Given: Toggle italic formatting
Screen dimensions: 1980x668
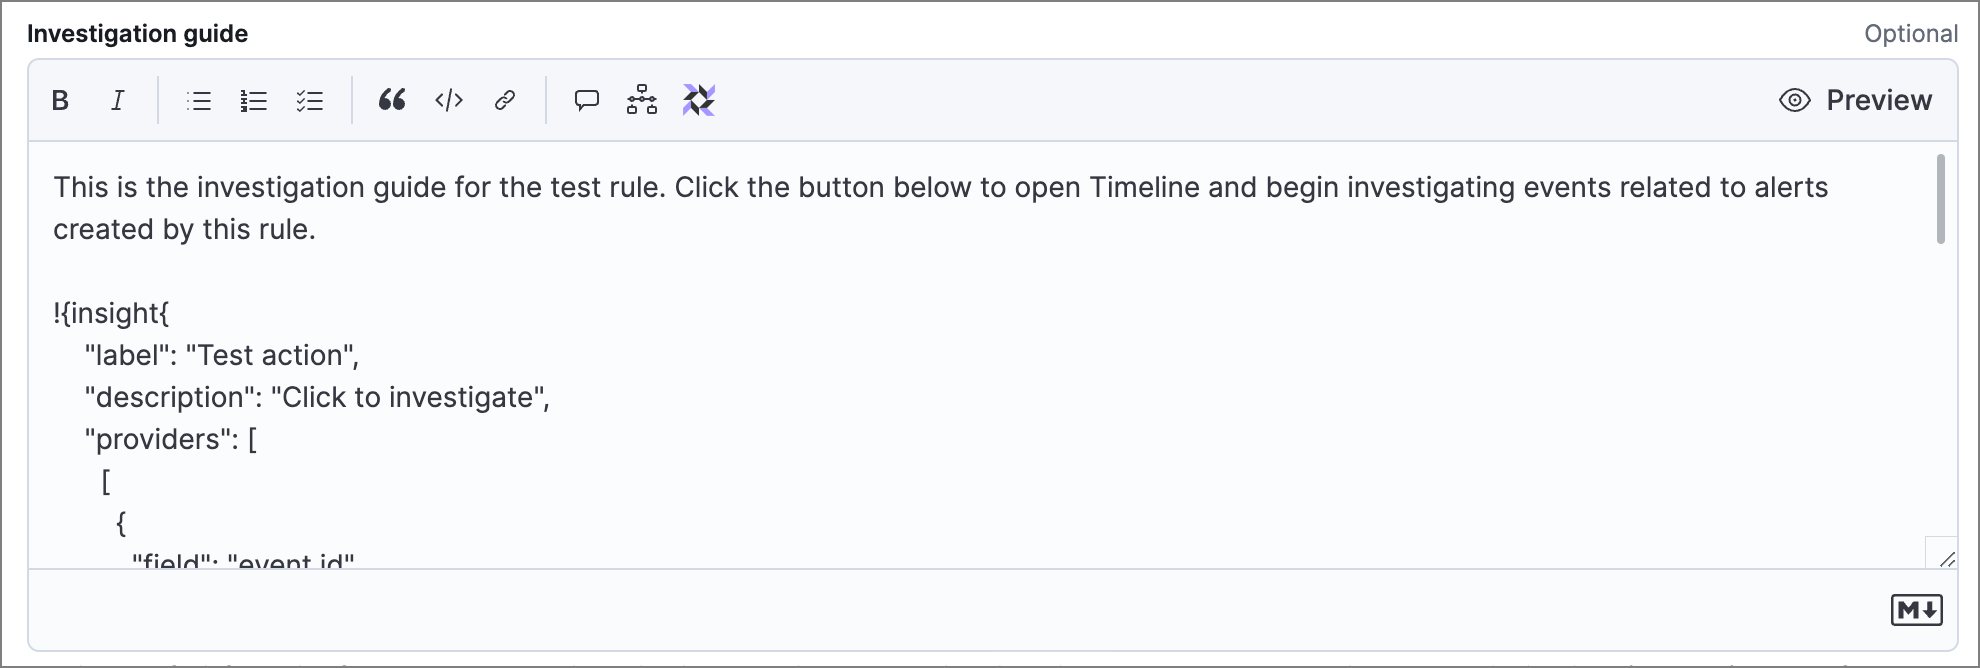Looking at the screenshot, I should [x=118, y=100].
